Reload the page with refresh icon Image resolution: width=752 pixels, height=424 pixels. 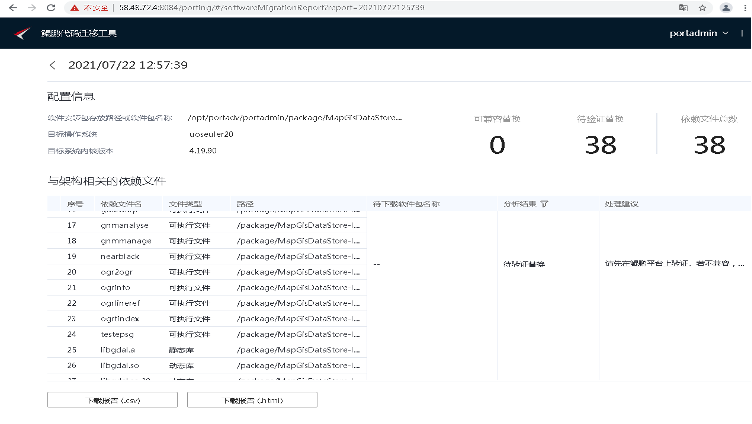(51, 8)
